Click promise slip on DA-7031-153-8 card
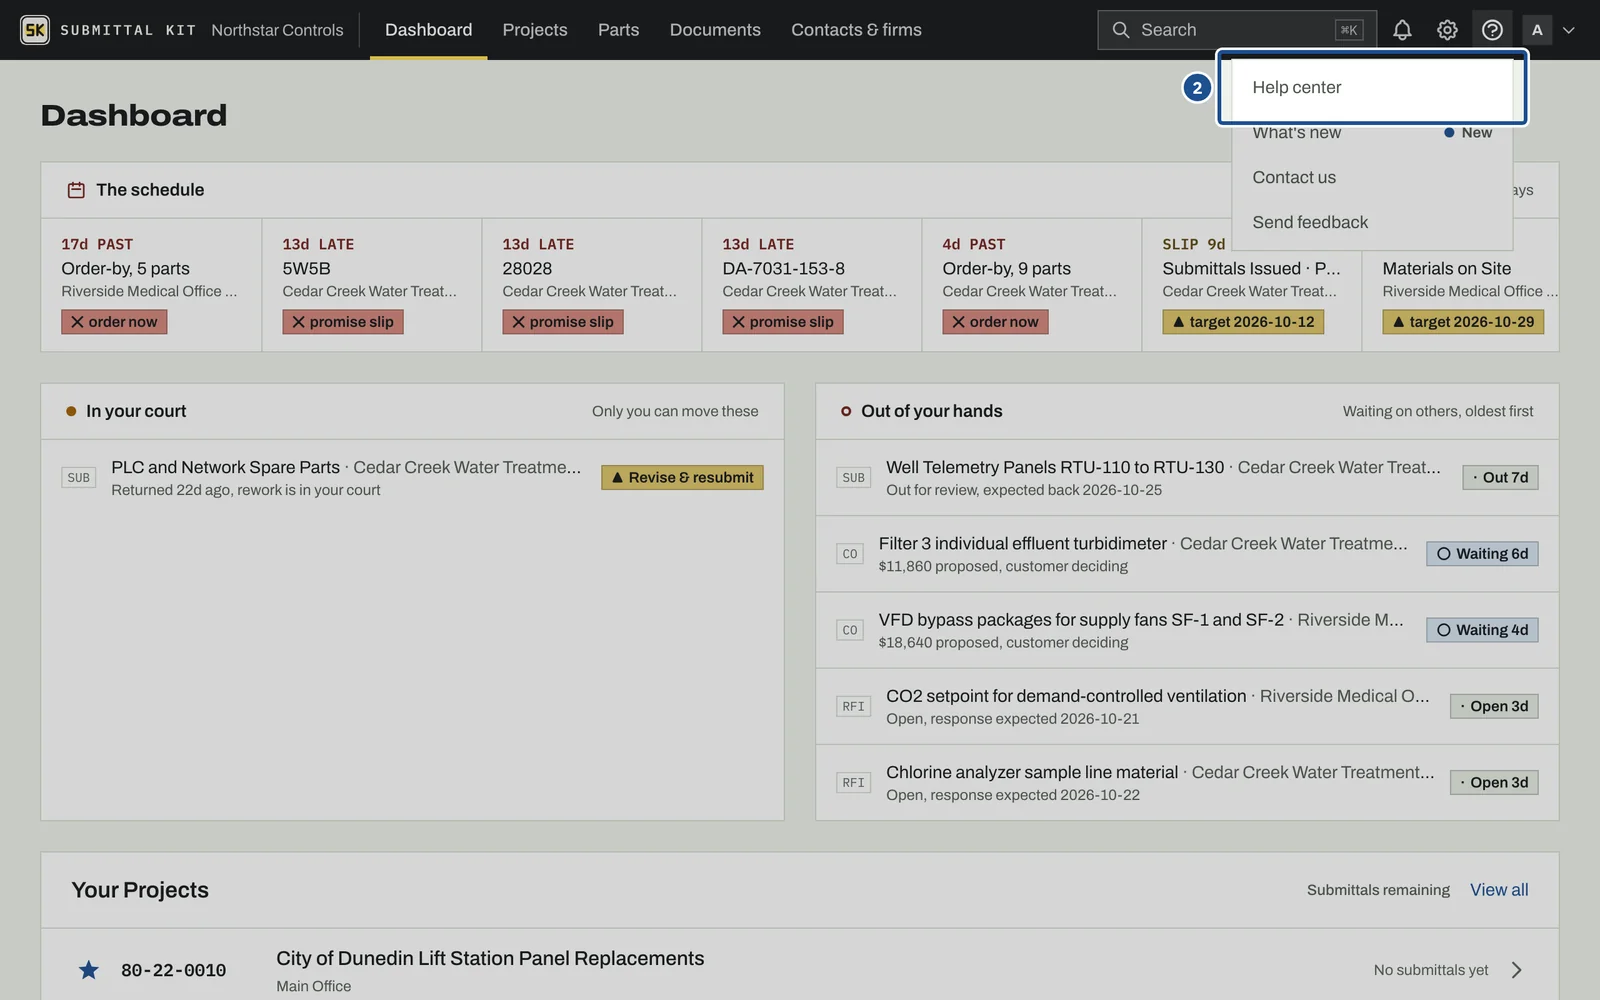Image resolution: width=1600 pixels, height=1000 pixels. (783, 322)
